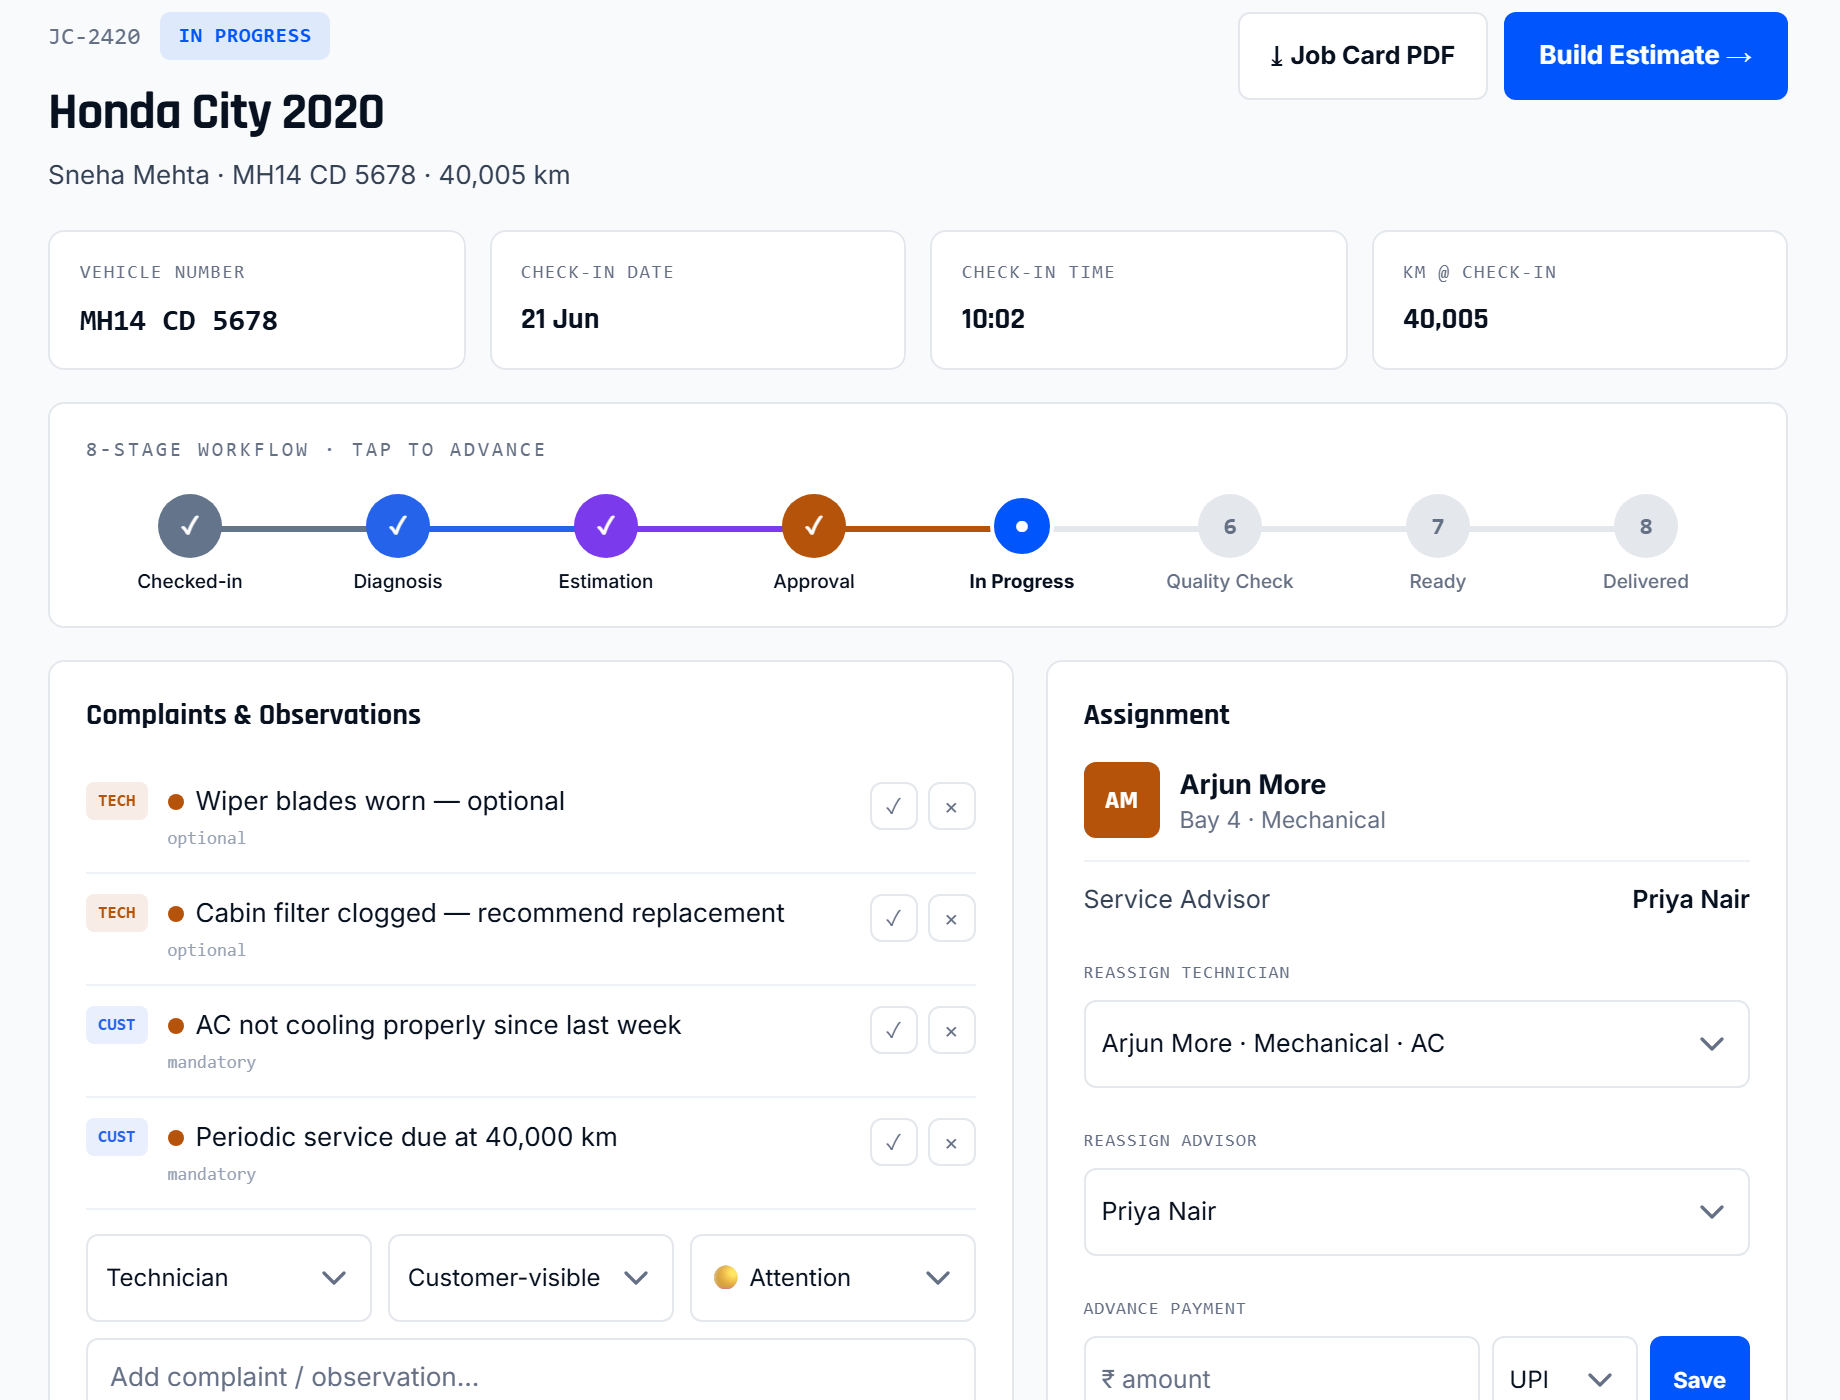
Task: Mark Wiper blades worn as resolved
Action: [894, 806]
